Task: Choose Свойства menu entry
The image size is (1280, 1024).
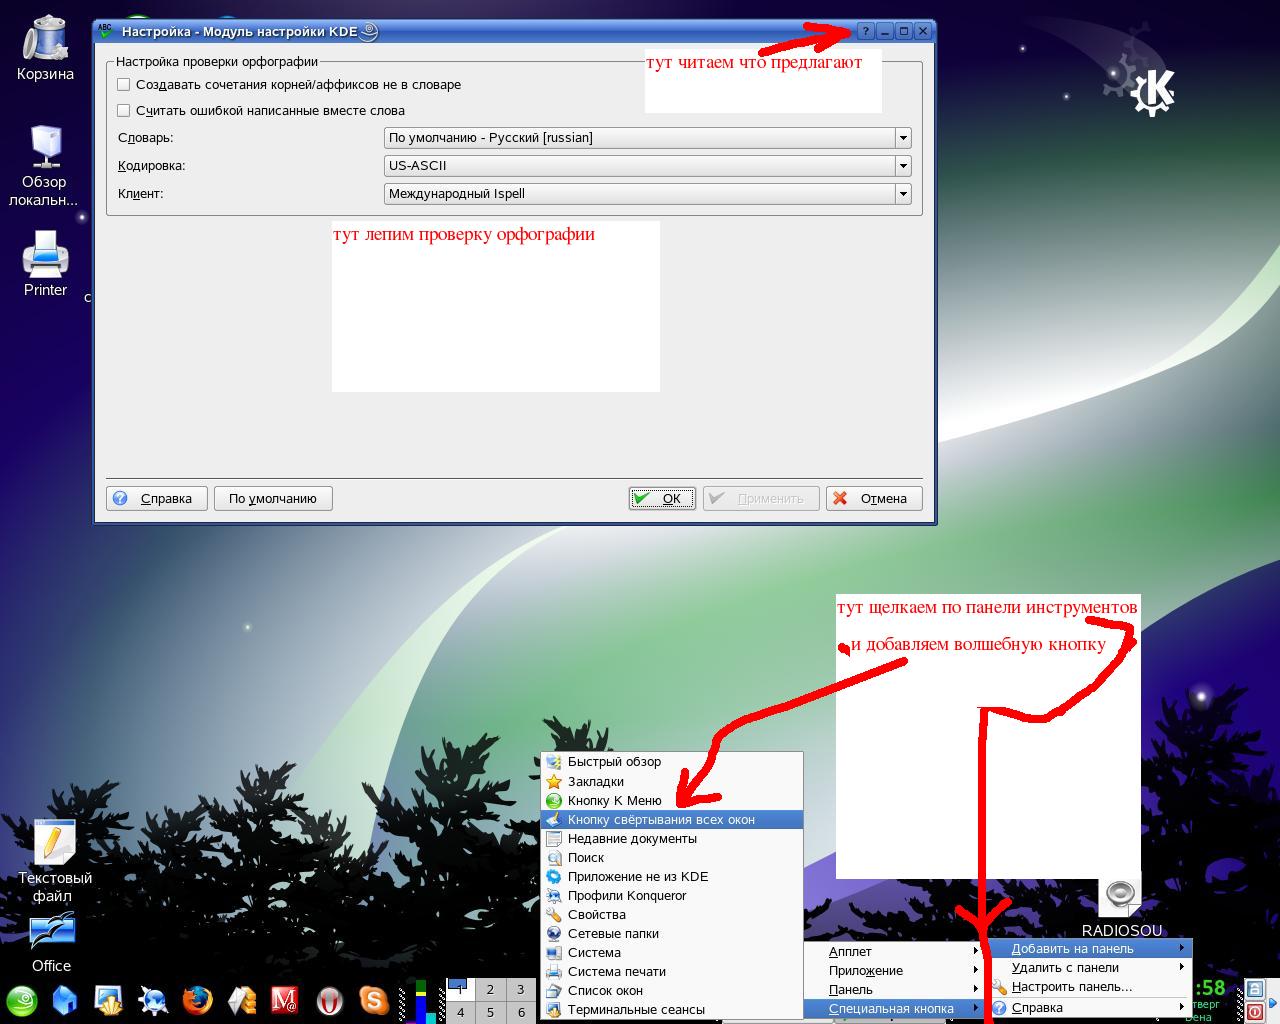Action: 672,915
